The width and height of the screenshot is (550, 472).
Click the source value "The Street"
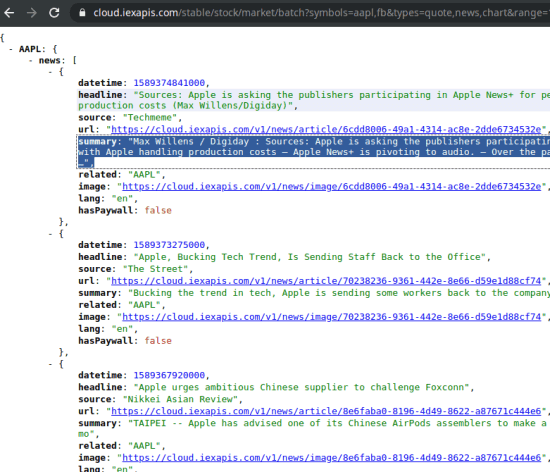(155, 269)
